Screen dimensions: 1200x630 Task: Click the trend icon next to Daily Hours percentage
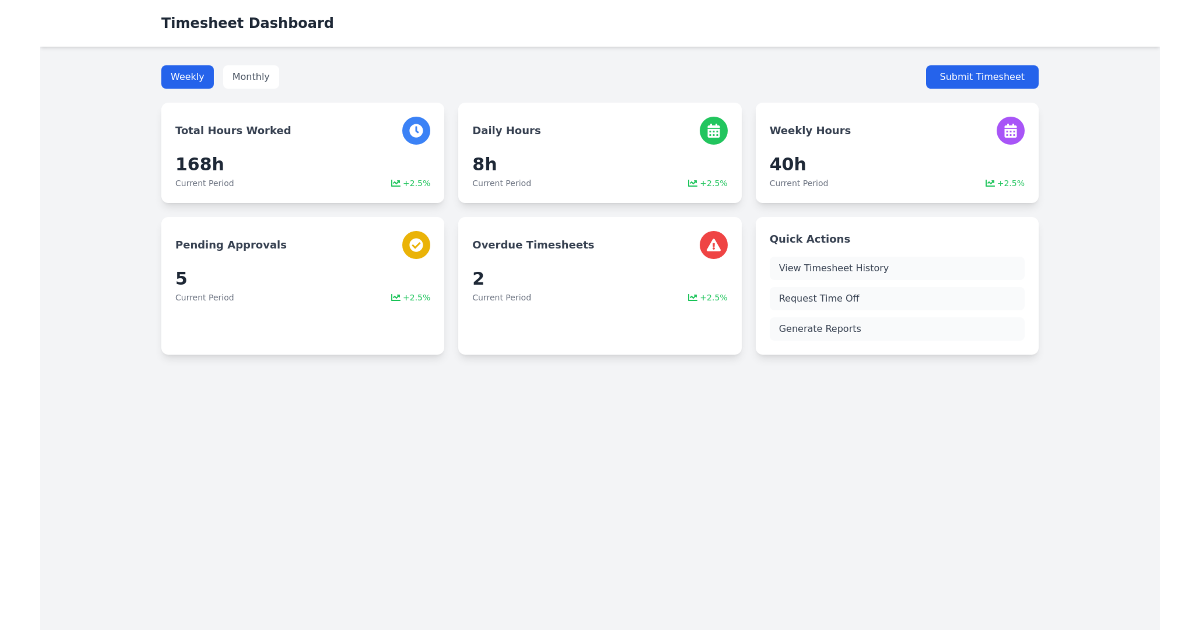click(x=691, y=183)
